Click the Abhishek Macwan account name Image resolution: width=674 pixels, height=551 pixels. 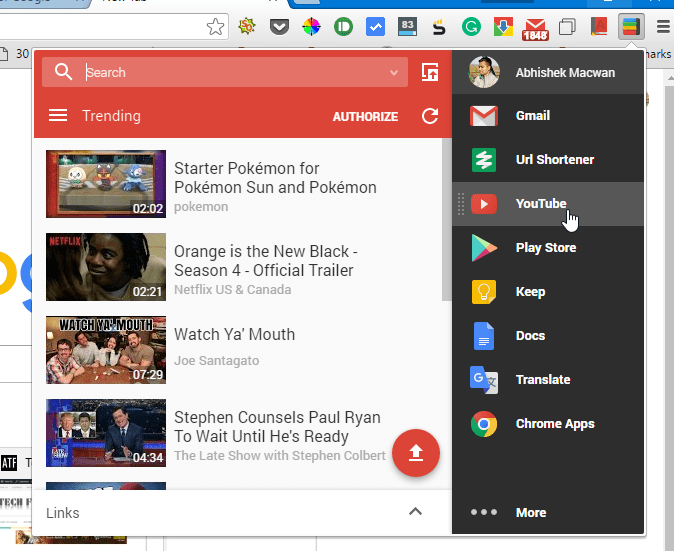(565, 73)
